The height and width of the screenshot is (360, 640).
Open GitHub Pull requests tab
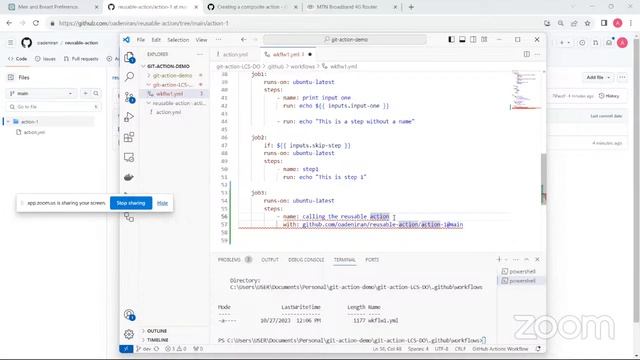81,59
